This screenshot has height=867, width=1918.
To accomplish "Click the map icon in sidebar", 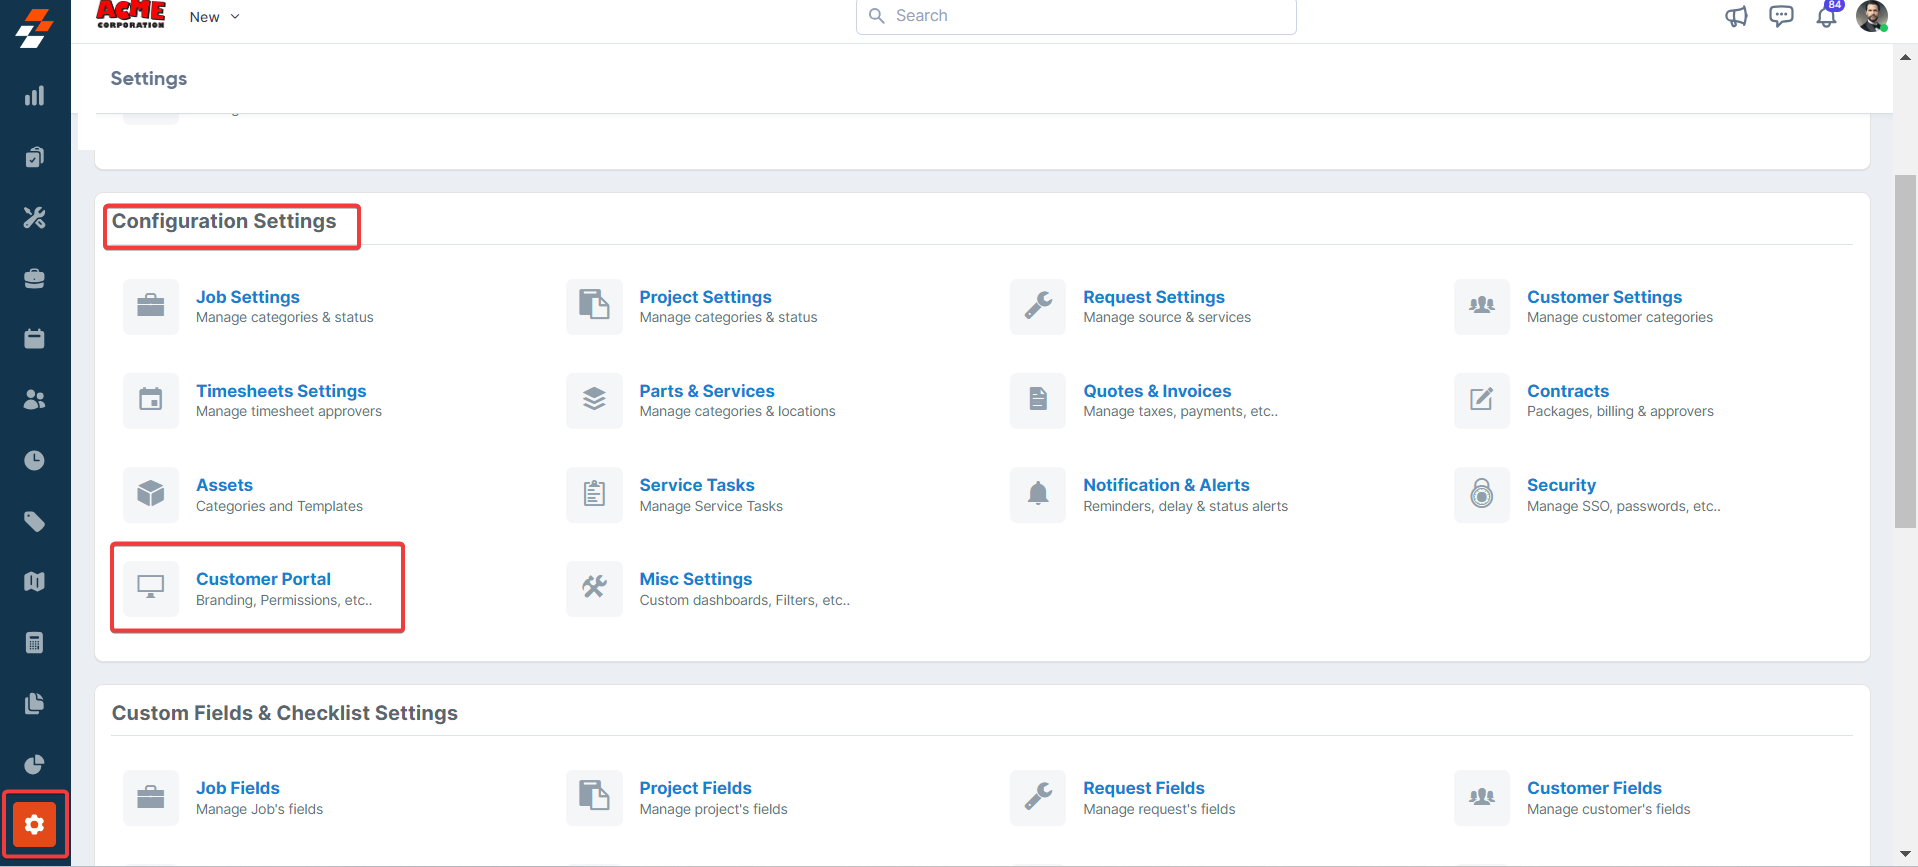I will (35, 581).
